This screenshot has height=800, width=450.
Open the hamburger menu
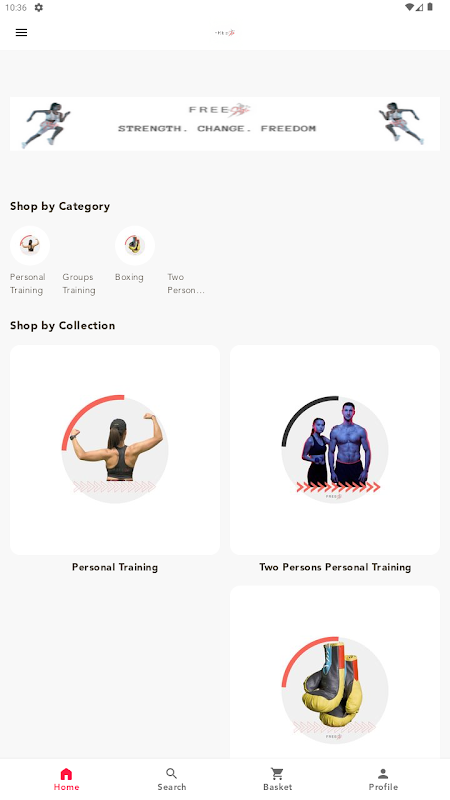21,33
